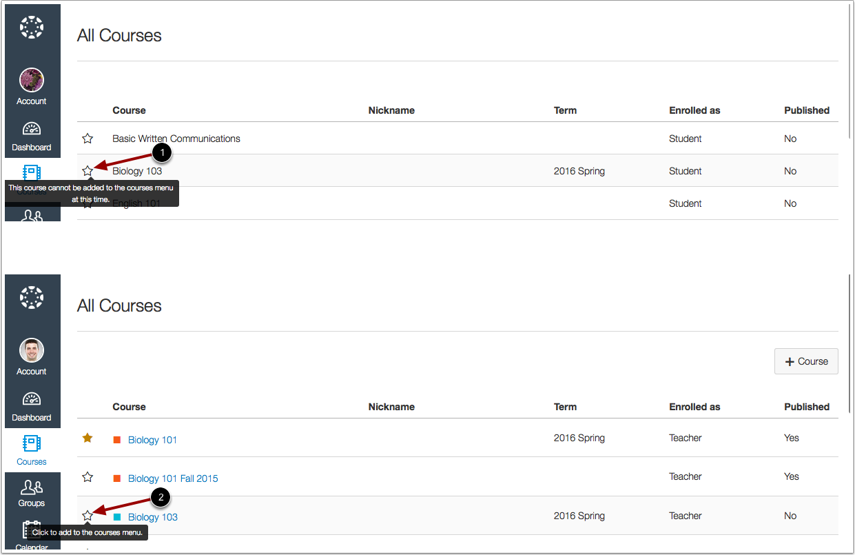Viewport: 855px width, 555px height.
Task: Open the Biology 101 course link
Action: point(153,440)
